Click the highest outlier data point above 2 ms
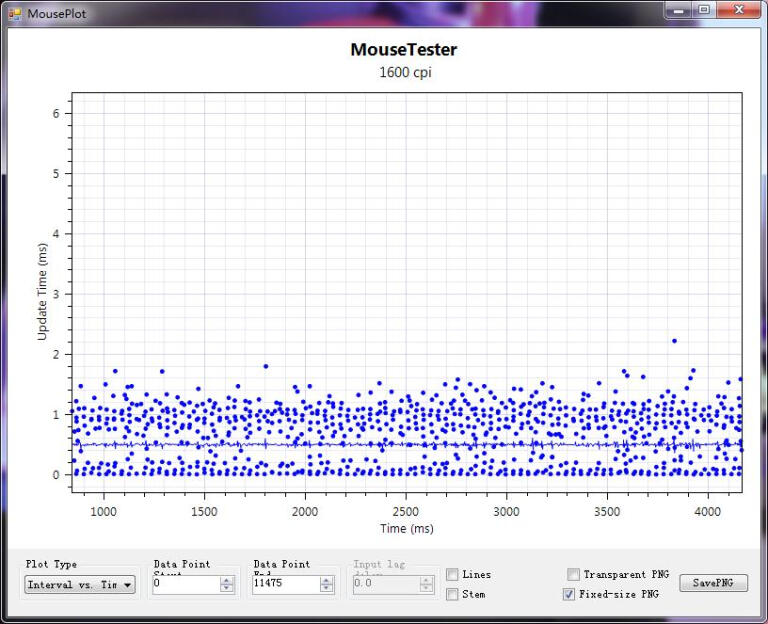The width and height of the screenshot is (768, 624). point(674,341)
